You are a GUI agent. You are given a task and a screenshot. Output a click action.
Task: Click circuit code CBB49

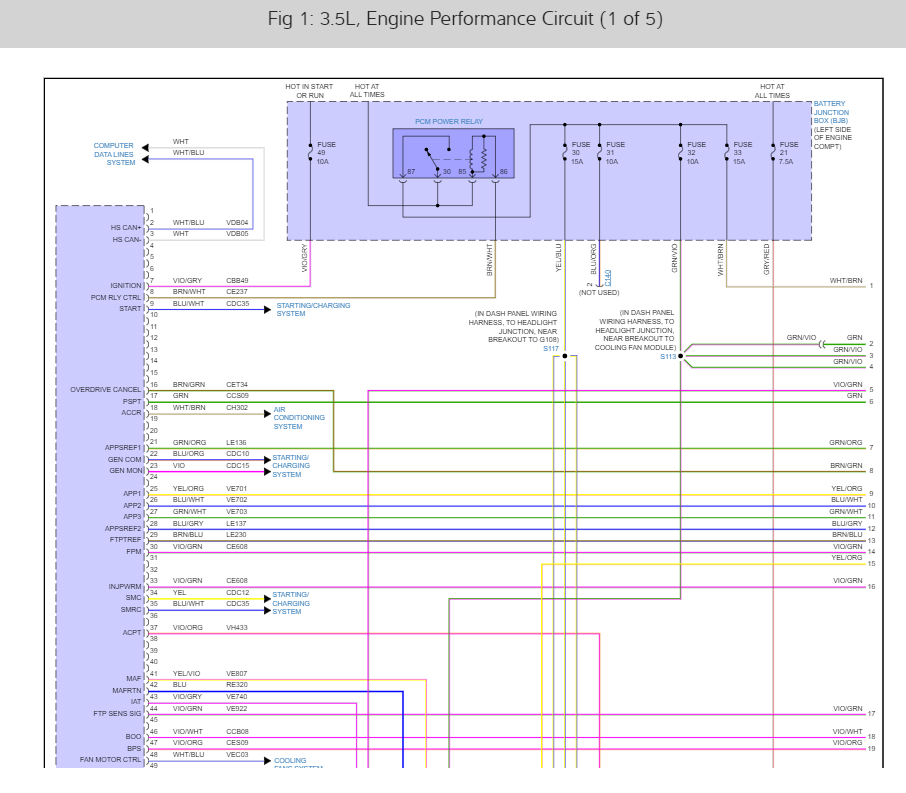tap(237, 281)
